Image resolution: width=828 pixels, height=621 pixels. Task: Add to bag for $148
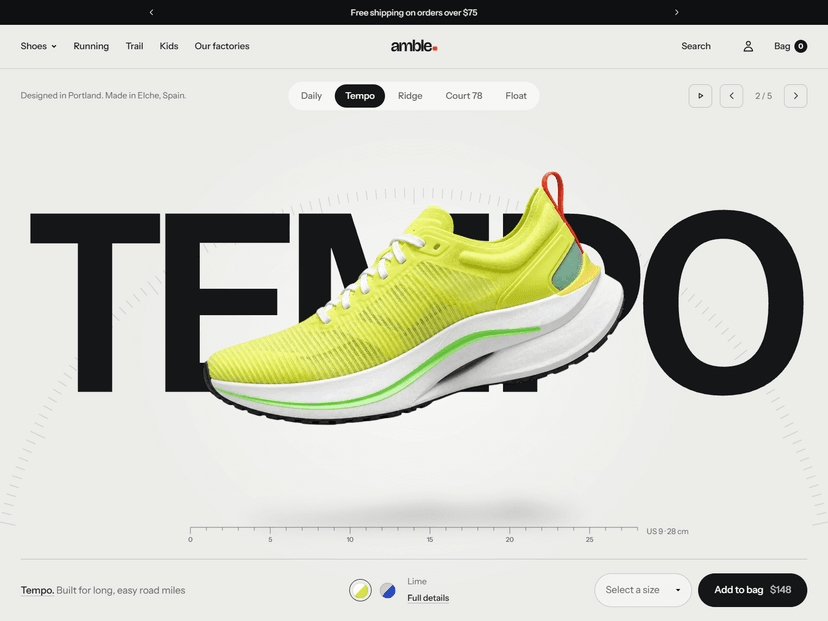[x=752, y=590]
